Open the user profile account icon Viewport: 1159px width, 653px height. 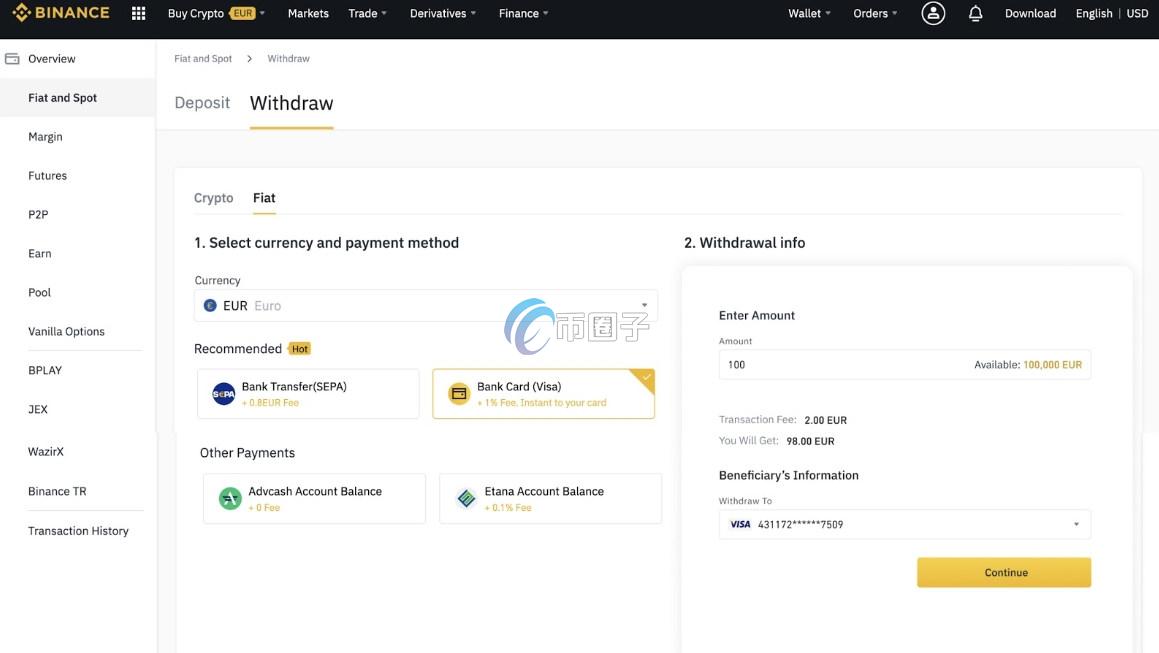(933, 13)
